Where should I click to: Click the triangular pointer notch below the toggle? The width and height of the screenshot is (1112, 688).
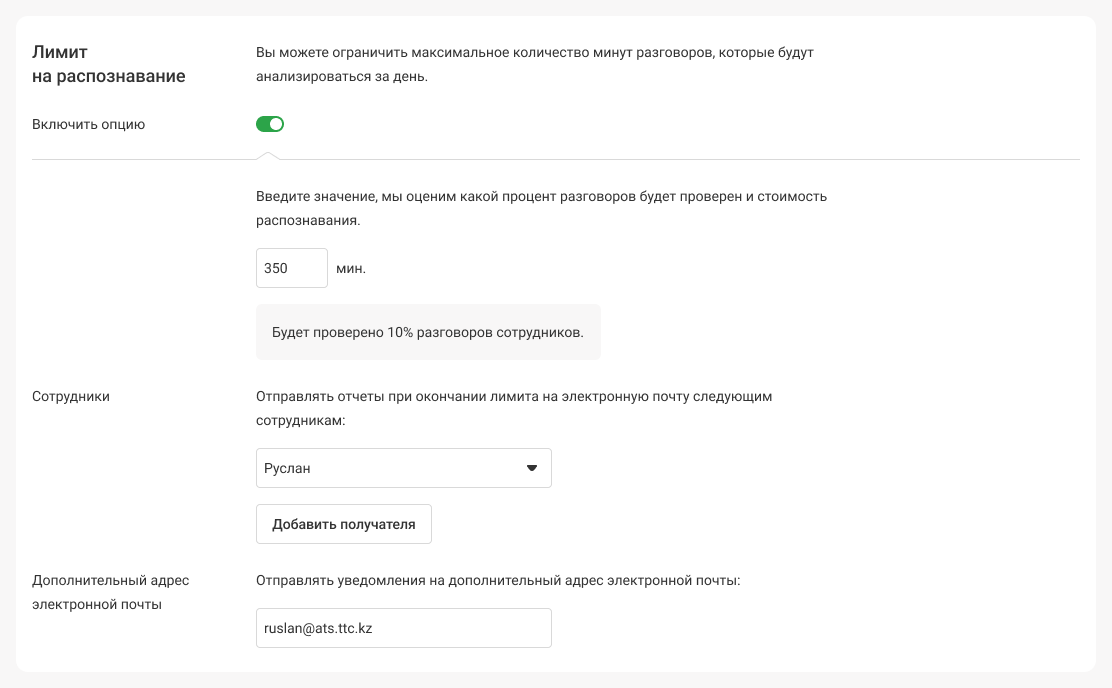(266, 155)
